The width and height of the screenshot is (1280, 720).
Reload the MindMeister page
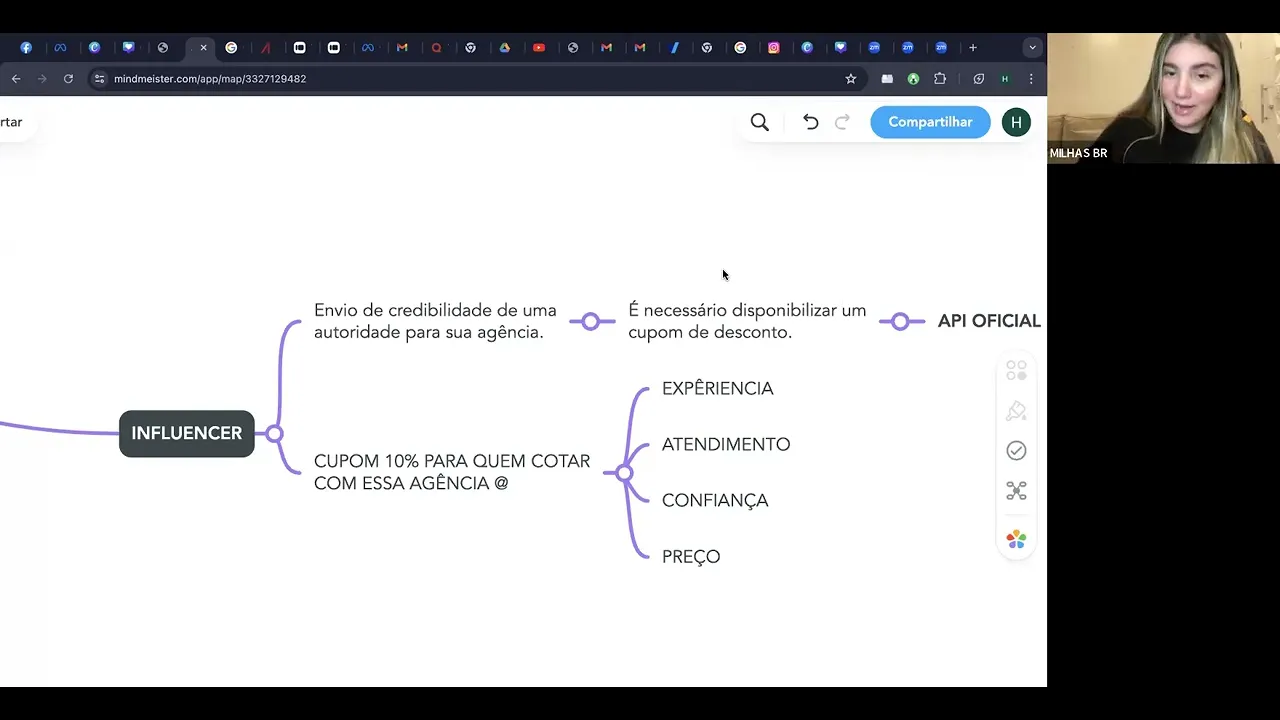click(x=68, y=79)
